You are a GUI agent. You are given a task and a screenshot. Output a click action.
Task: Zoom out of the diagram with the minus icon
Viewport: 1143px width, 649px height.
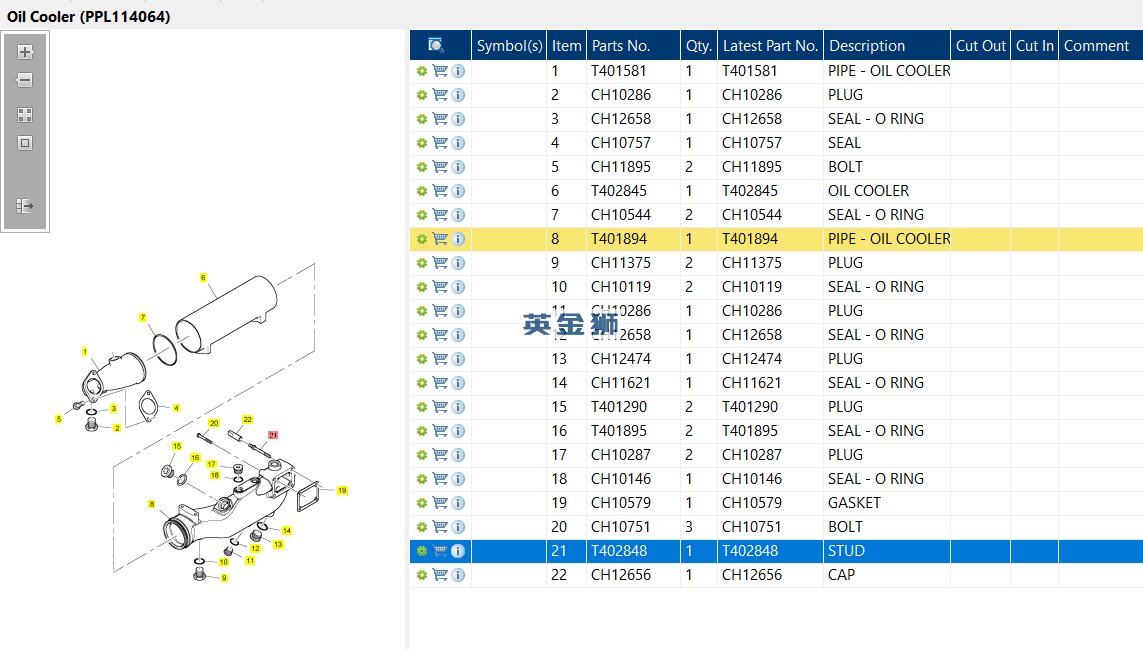[25, 80]
